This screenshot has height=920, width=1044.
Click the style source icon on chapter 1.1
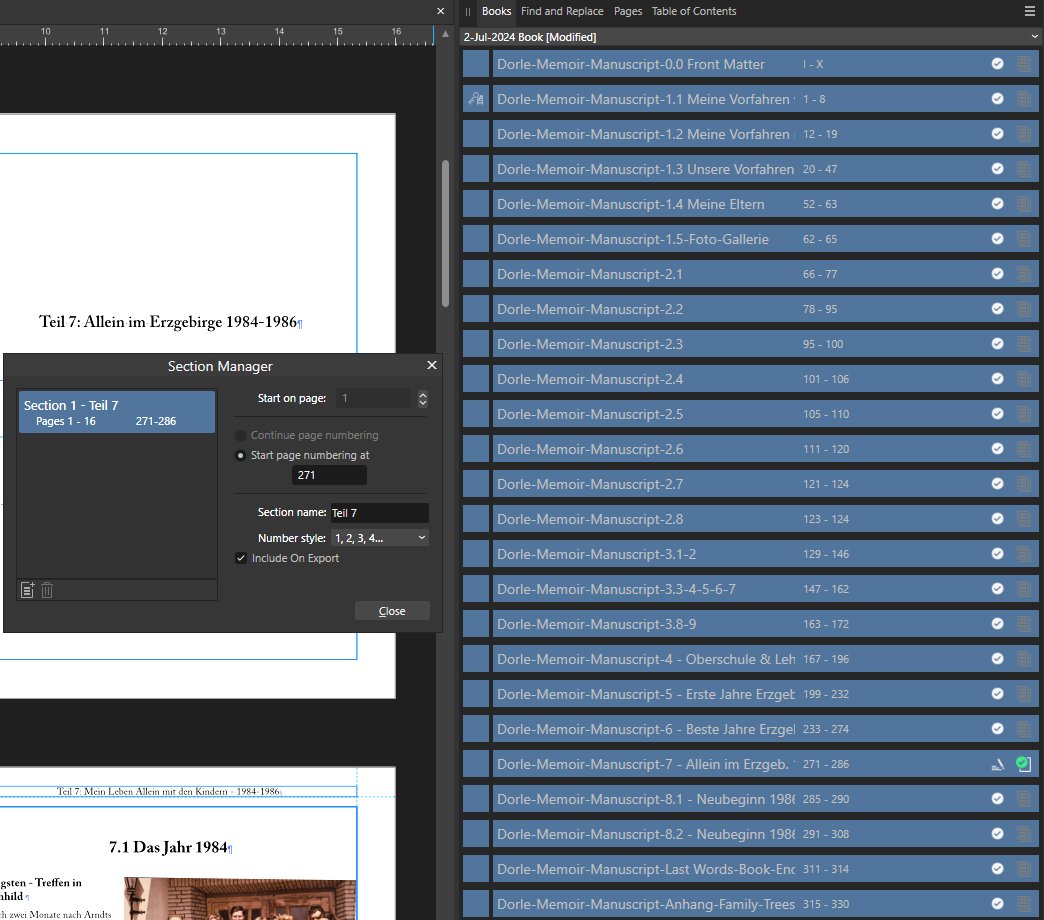[476, 99]
